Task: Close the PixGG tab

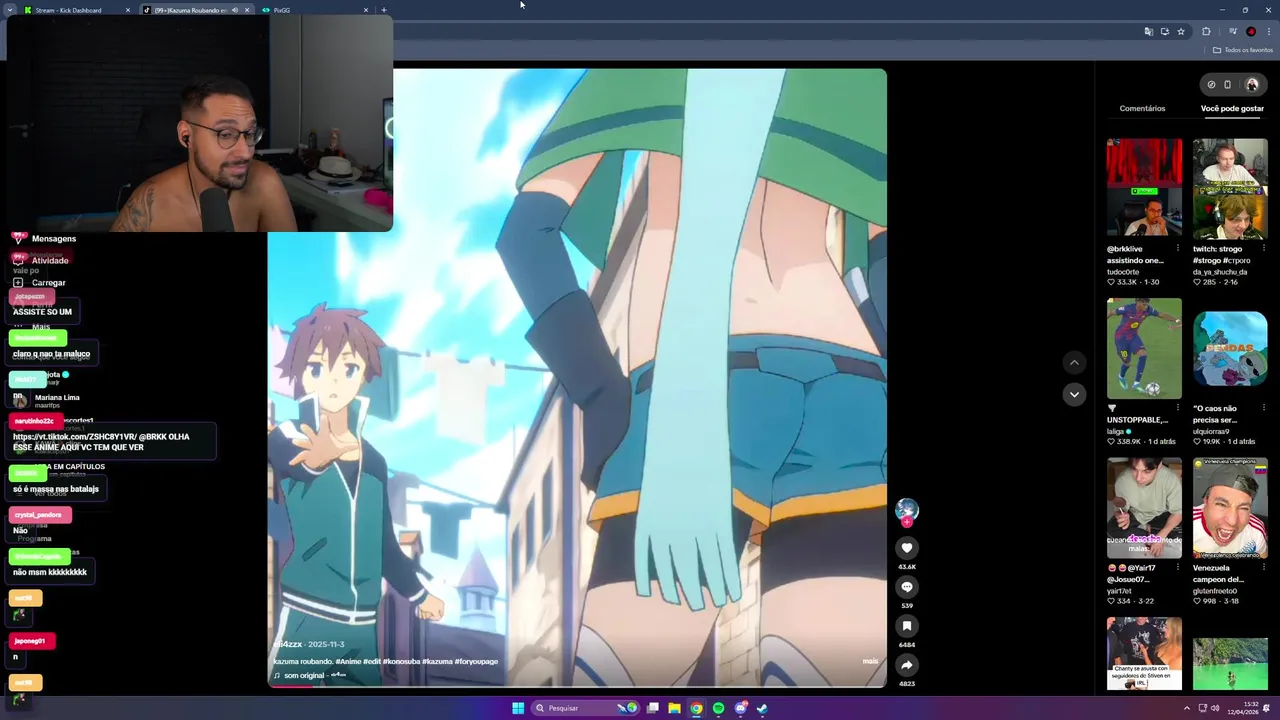Action: click(x=366, y=10)
